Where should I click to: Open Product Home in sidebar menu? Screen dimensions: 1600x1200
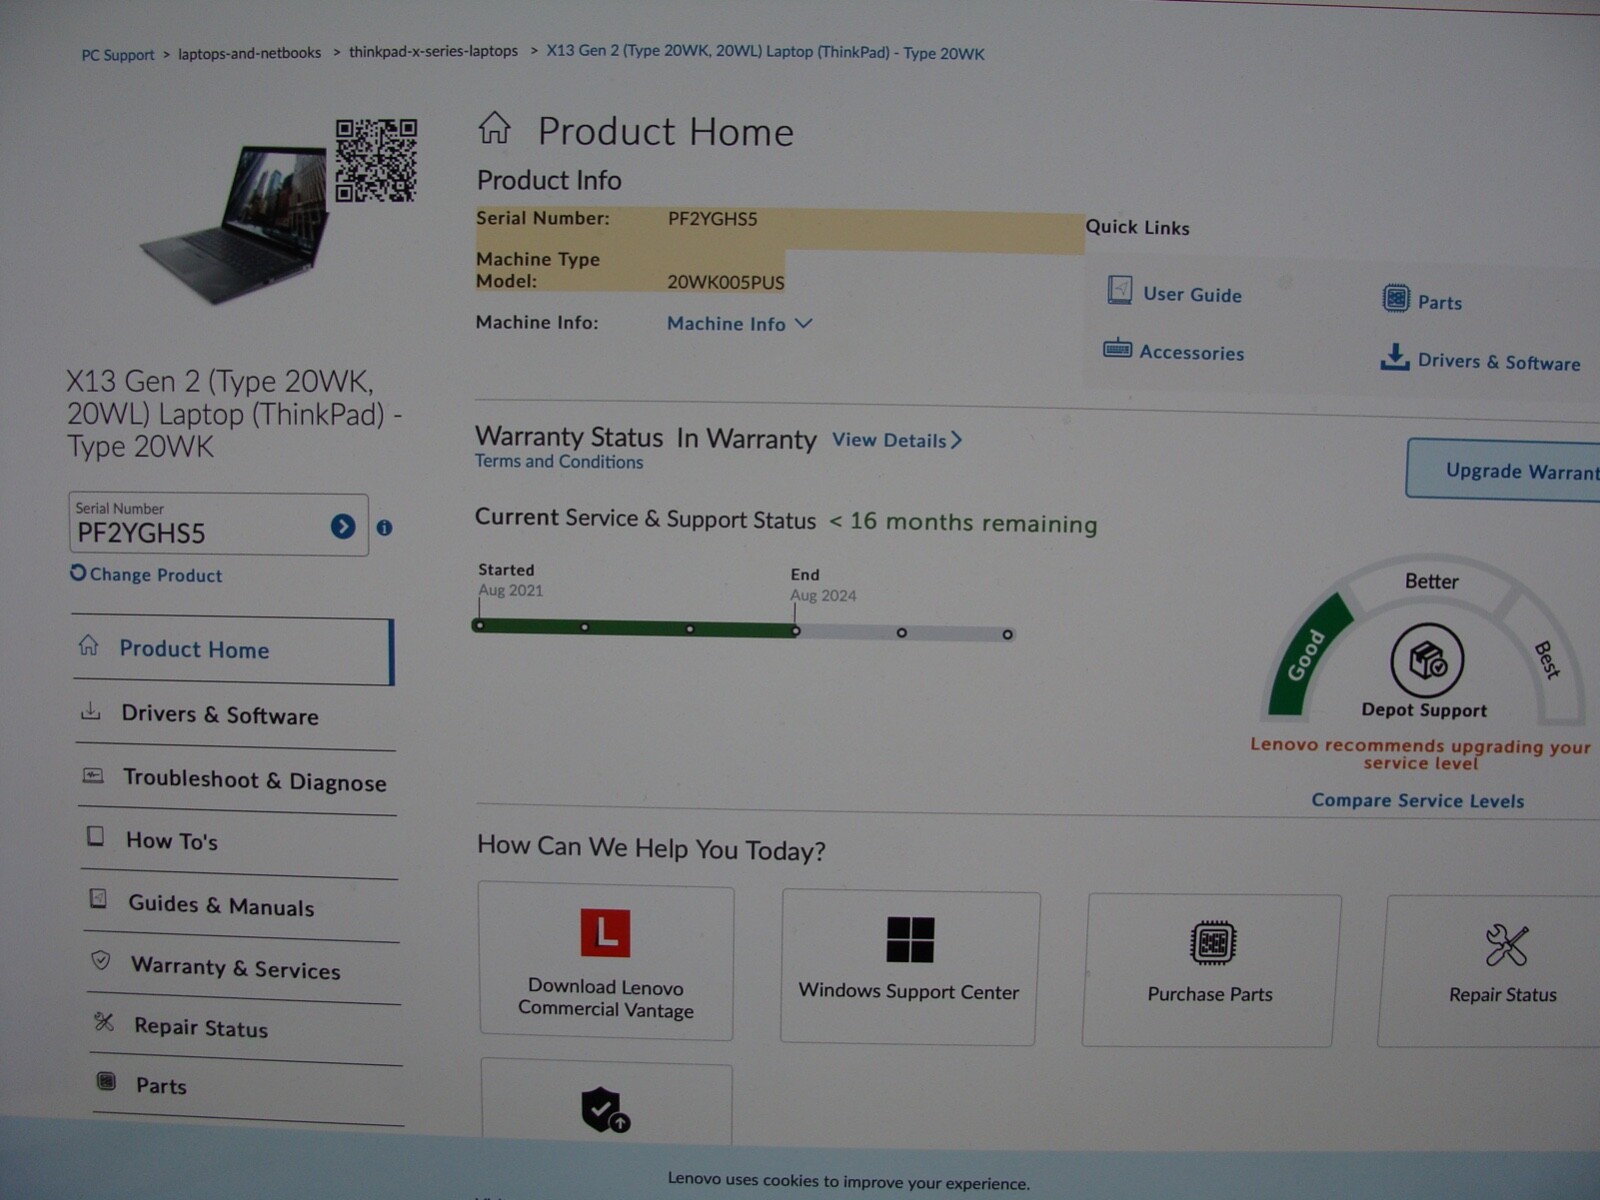click(x=233, y=651)
